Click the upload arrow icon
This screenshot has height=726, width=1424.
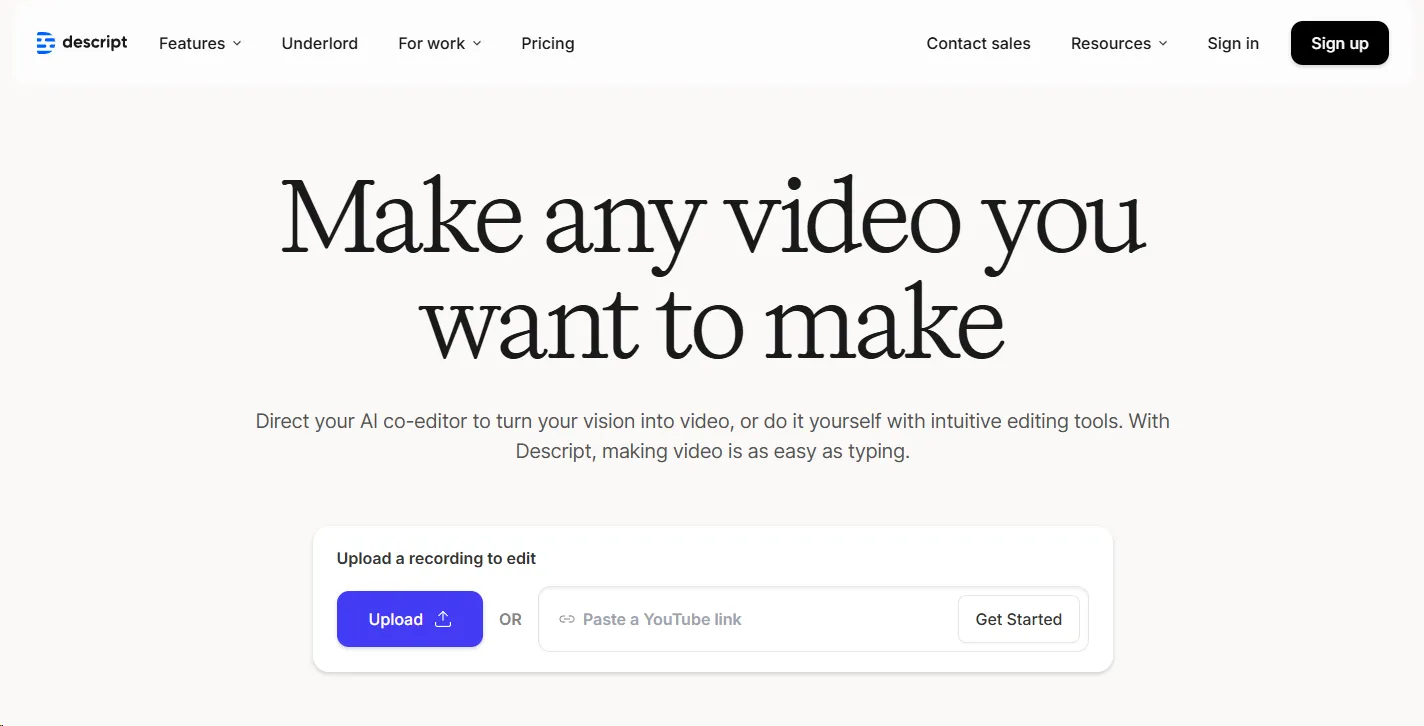(x=443, y=619)
